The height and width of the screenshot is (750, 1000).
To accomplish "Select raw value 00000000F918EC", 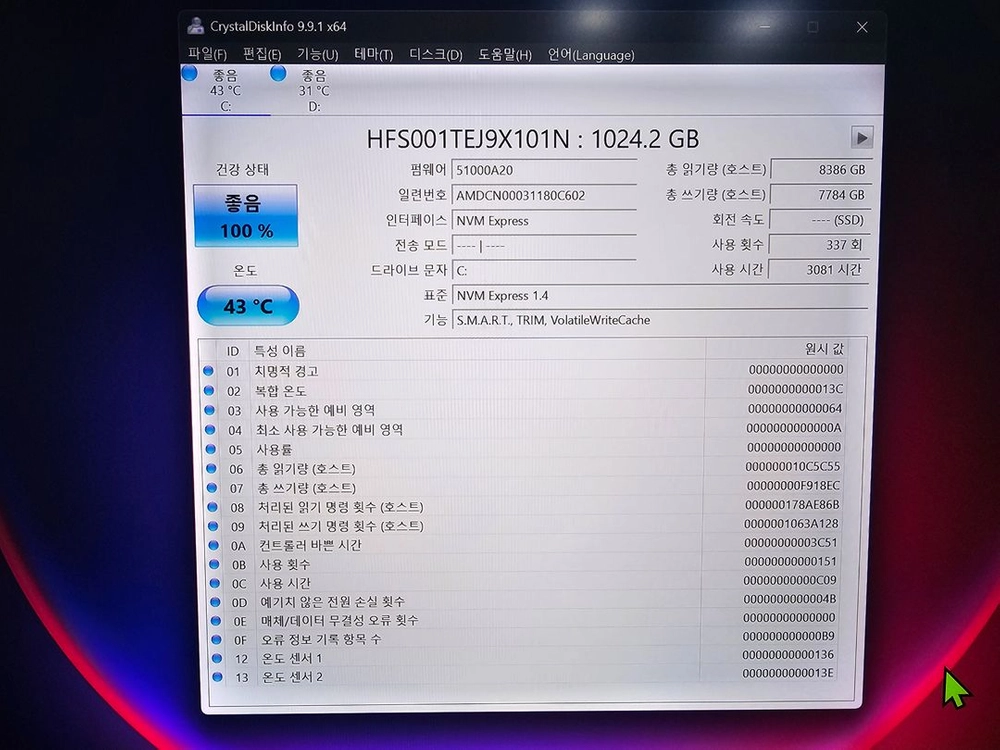I will click(x=793, y=486).
